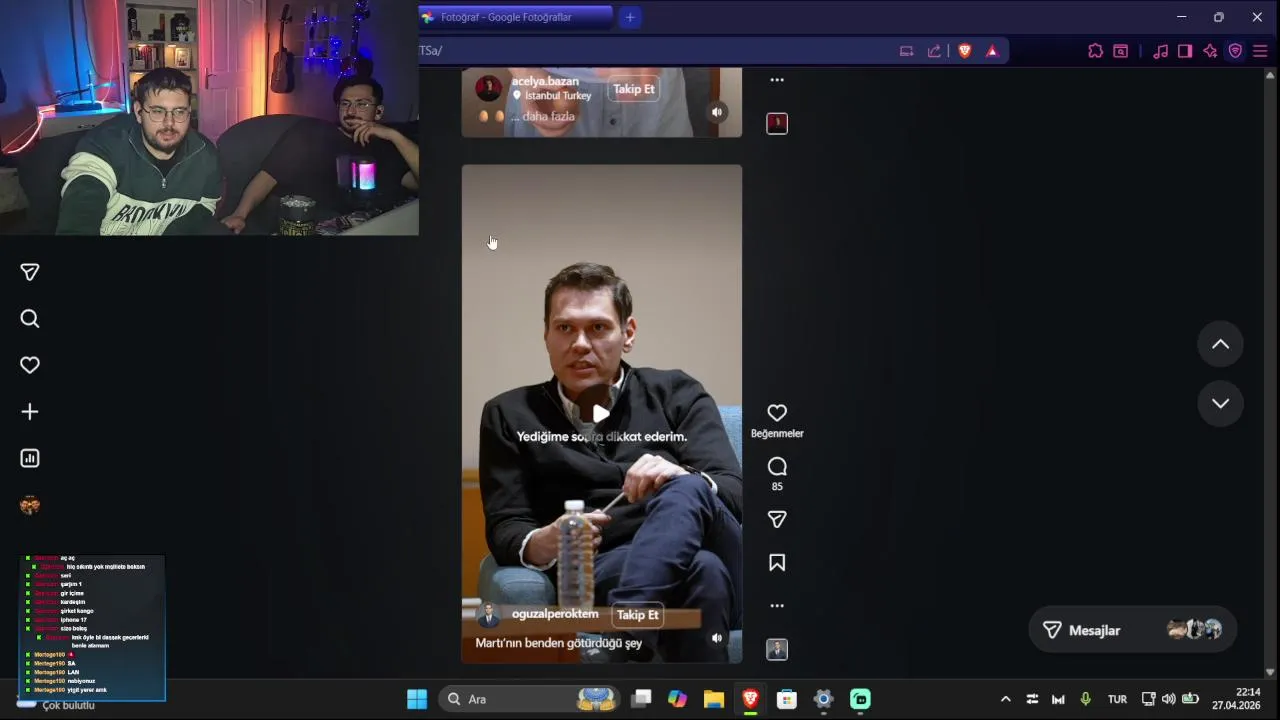Open more options below the bookmark icon
This screenshot has width=1280, height=720.
[x=777, y=606]
